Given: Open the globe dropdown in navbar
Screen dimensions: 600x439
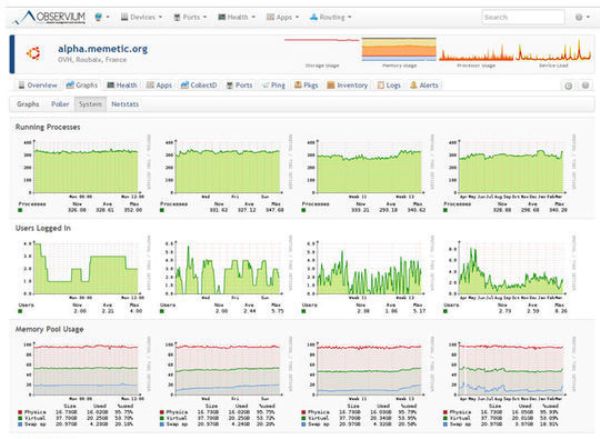Looking at the screenshot, I should pyautogui.click(x=103, y=17).
